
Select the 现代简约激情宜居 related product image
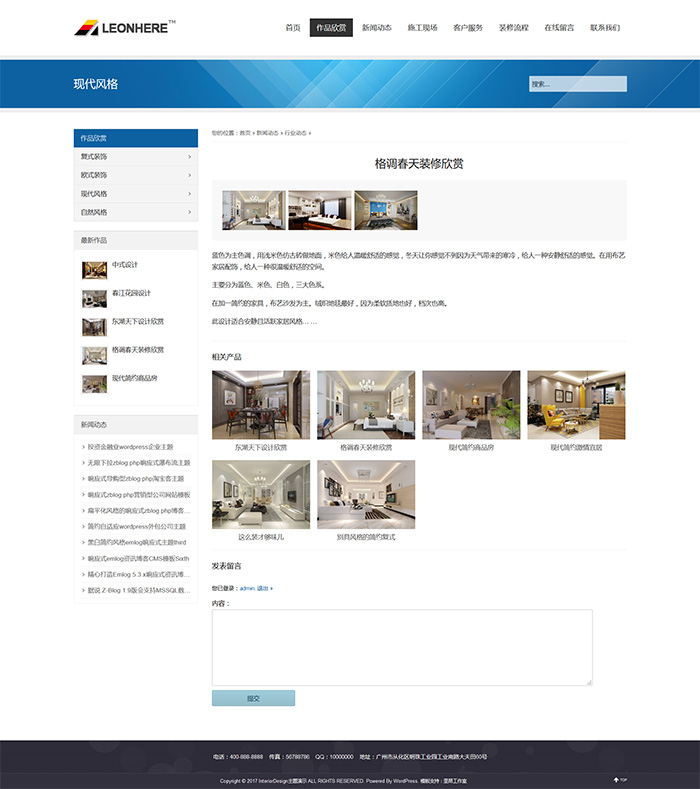click(576, 405)
